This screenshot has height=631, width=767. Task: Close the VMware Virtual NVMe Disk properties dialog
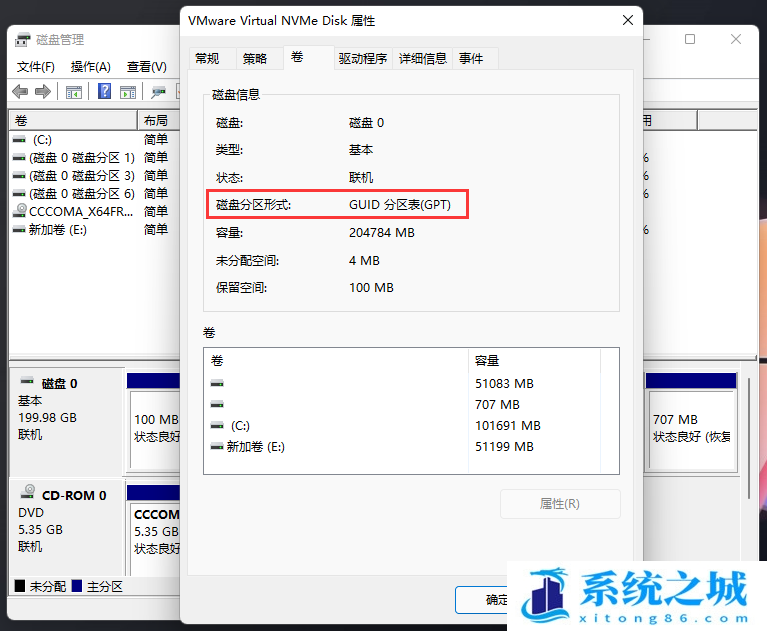[x=628, y=20]
